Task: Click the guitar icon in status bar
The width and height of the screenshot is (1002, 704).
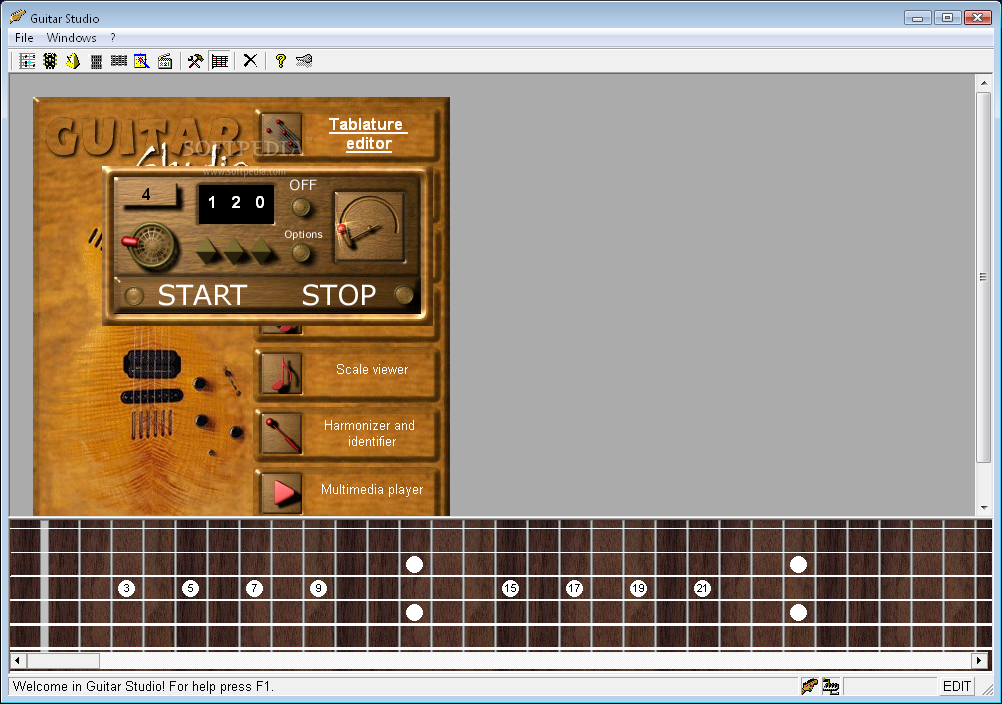Action: pos(810,687)
